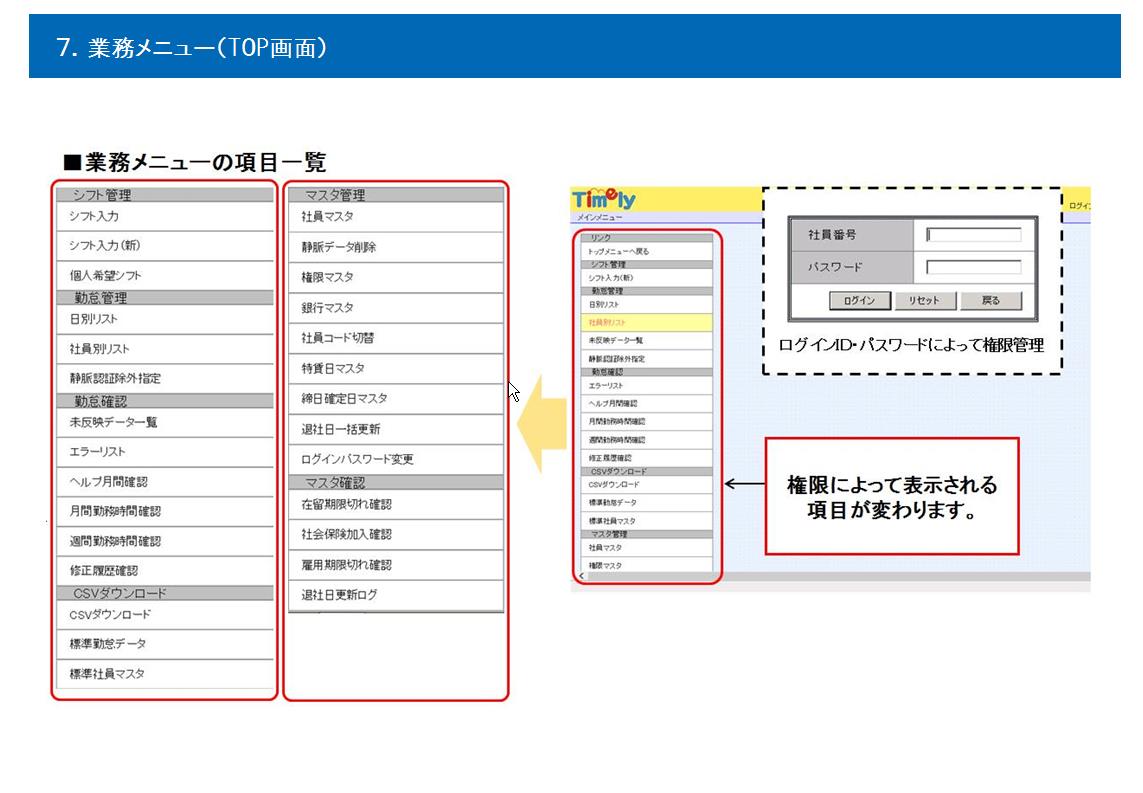Choose 日別リスト in the enlarged menu list

(x=165, y=319)
